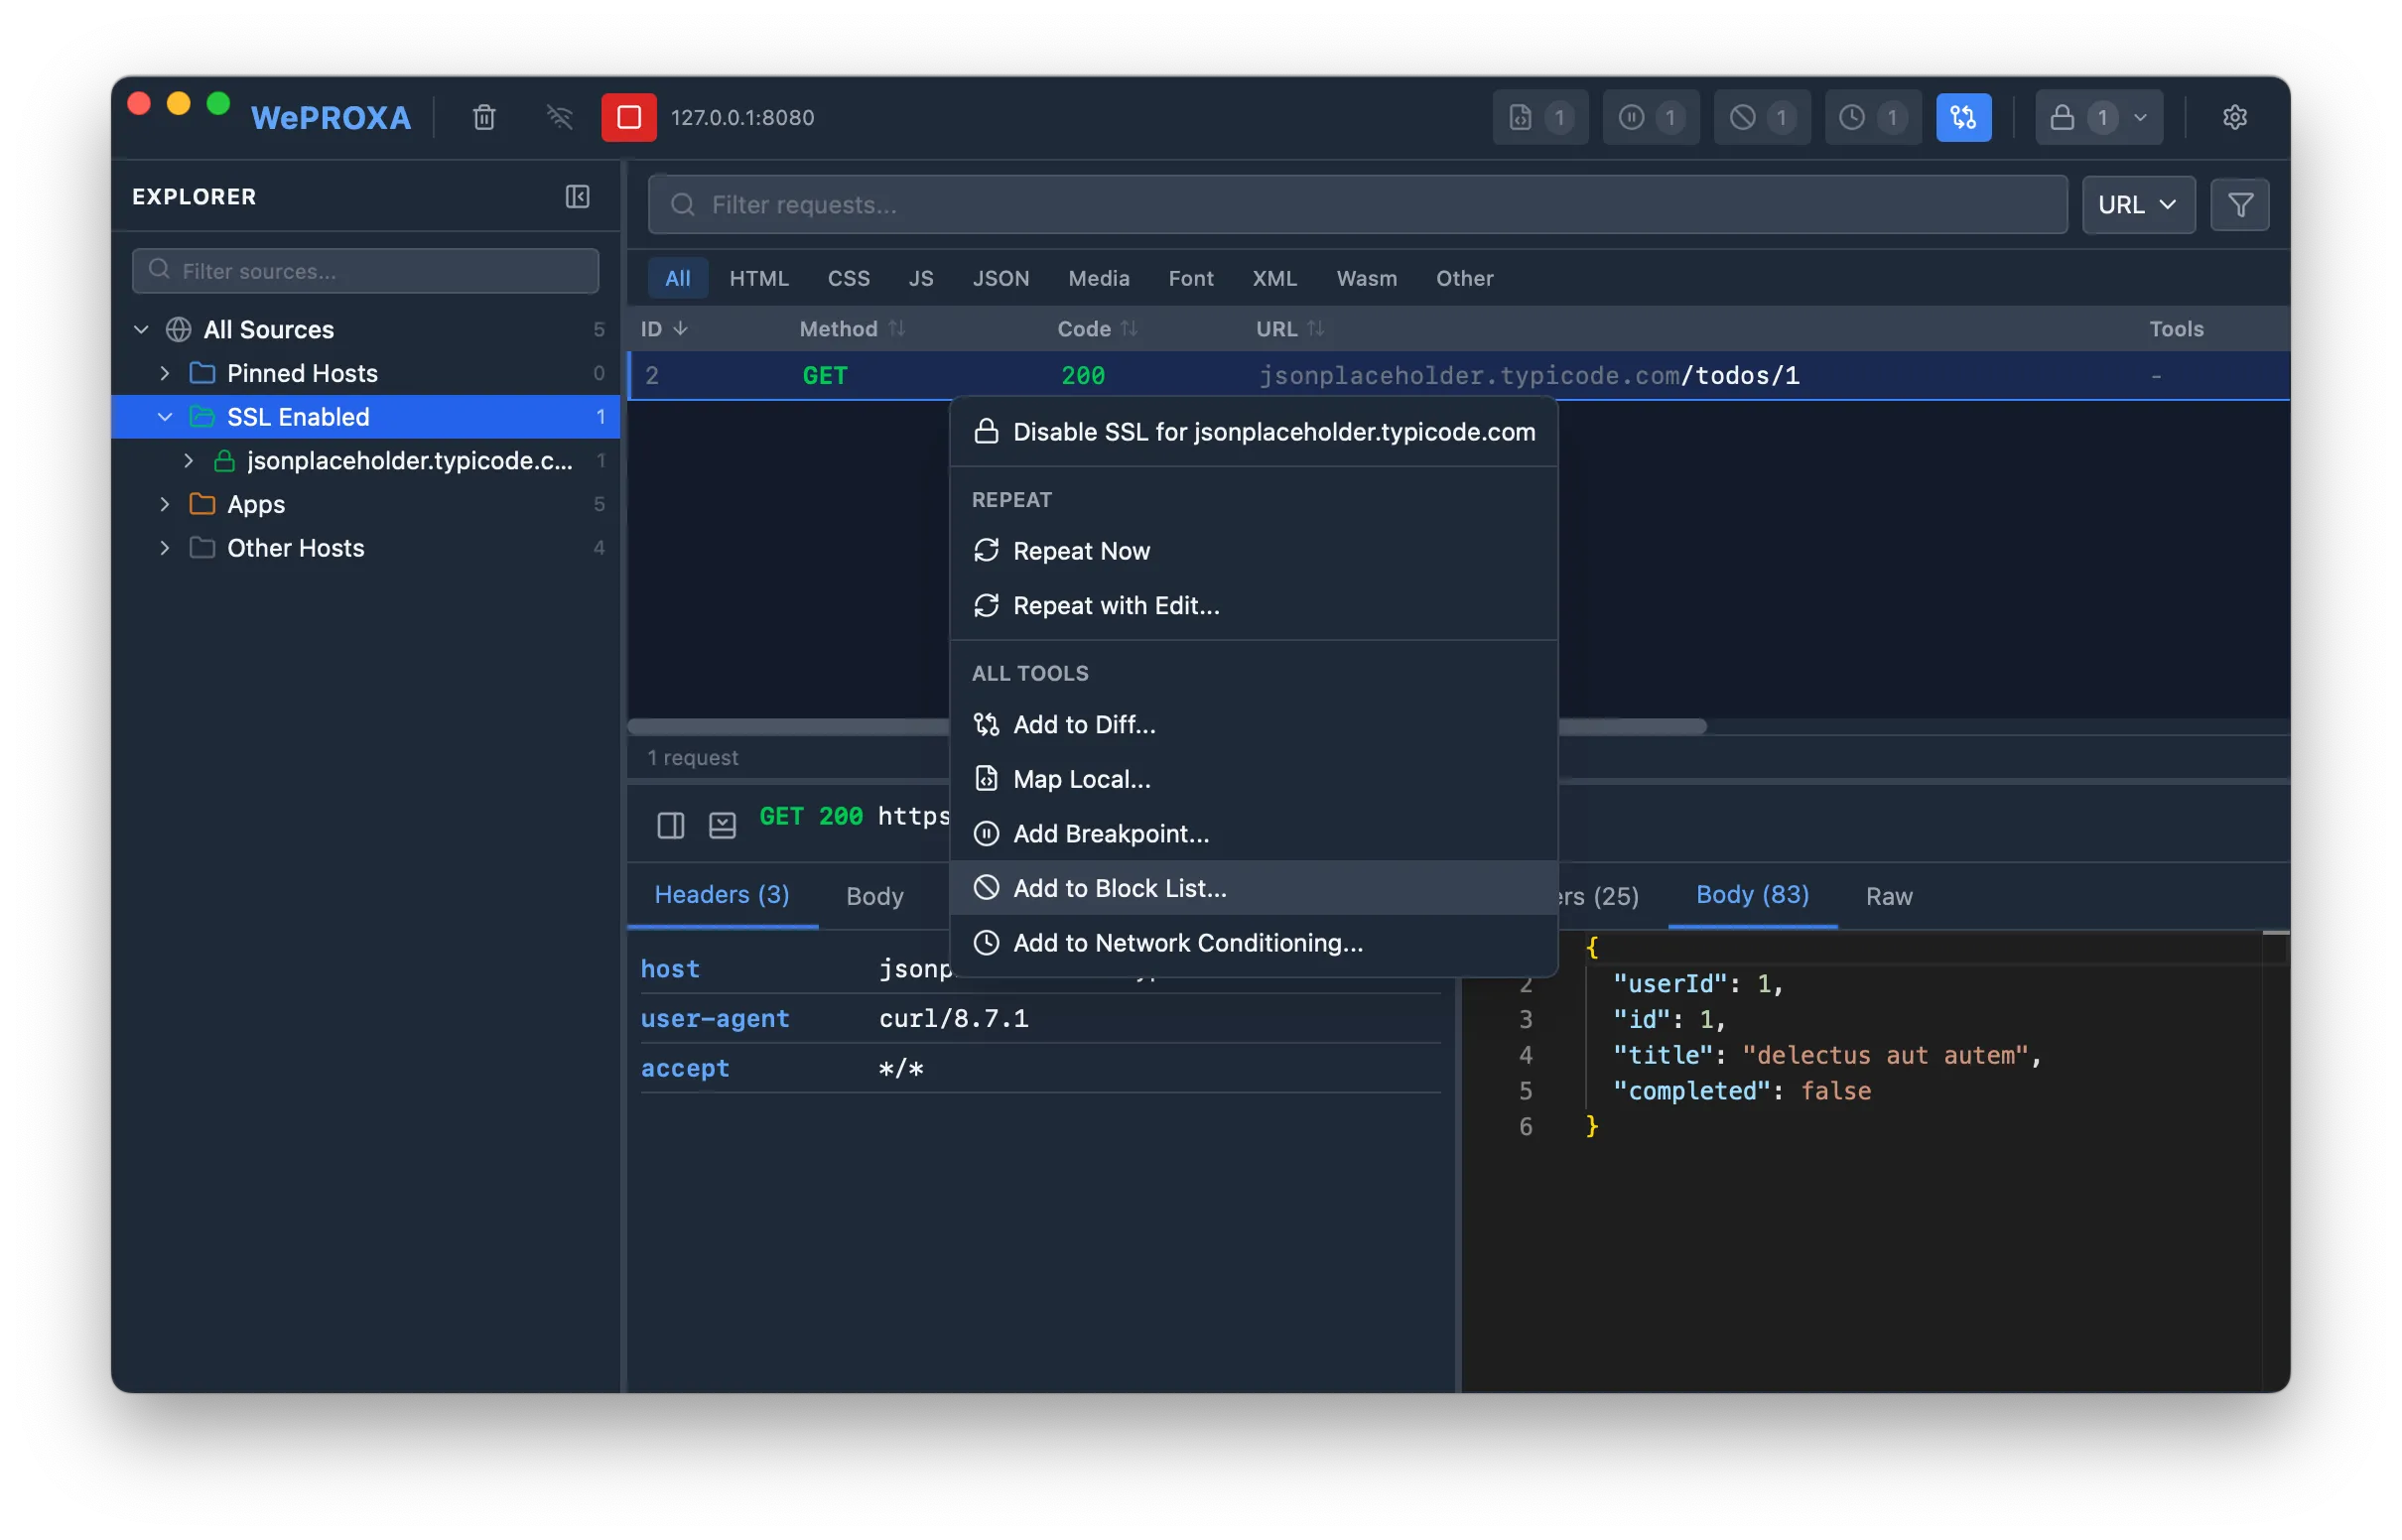
Task: Open the Map Local counter icon
Action: pyautogui.click(x=1540, y=116)
